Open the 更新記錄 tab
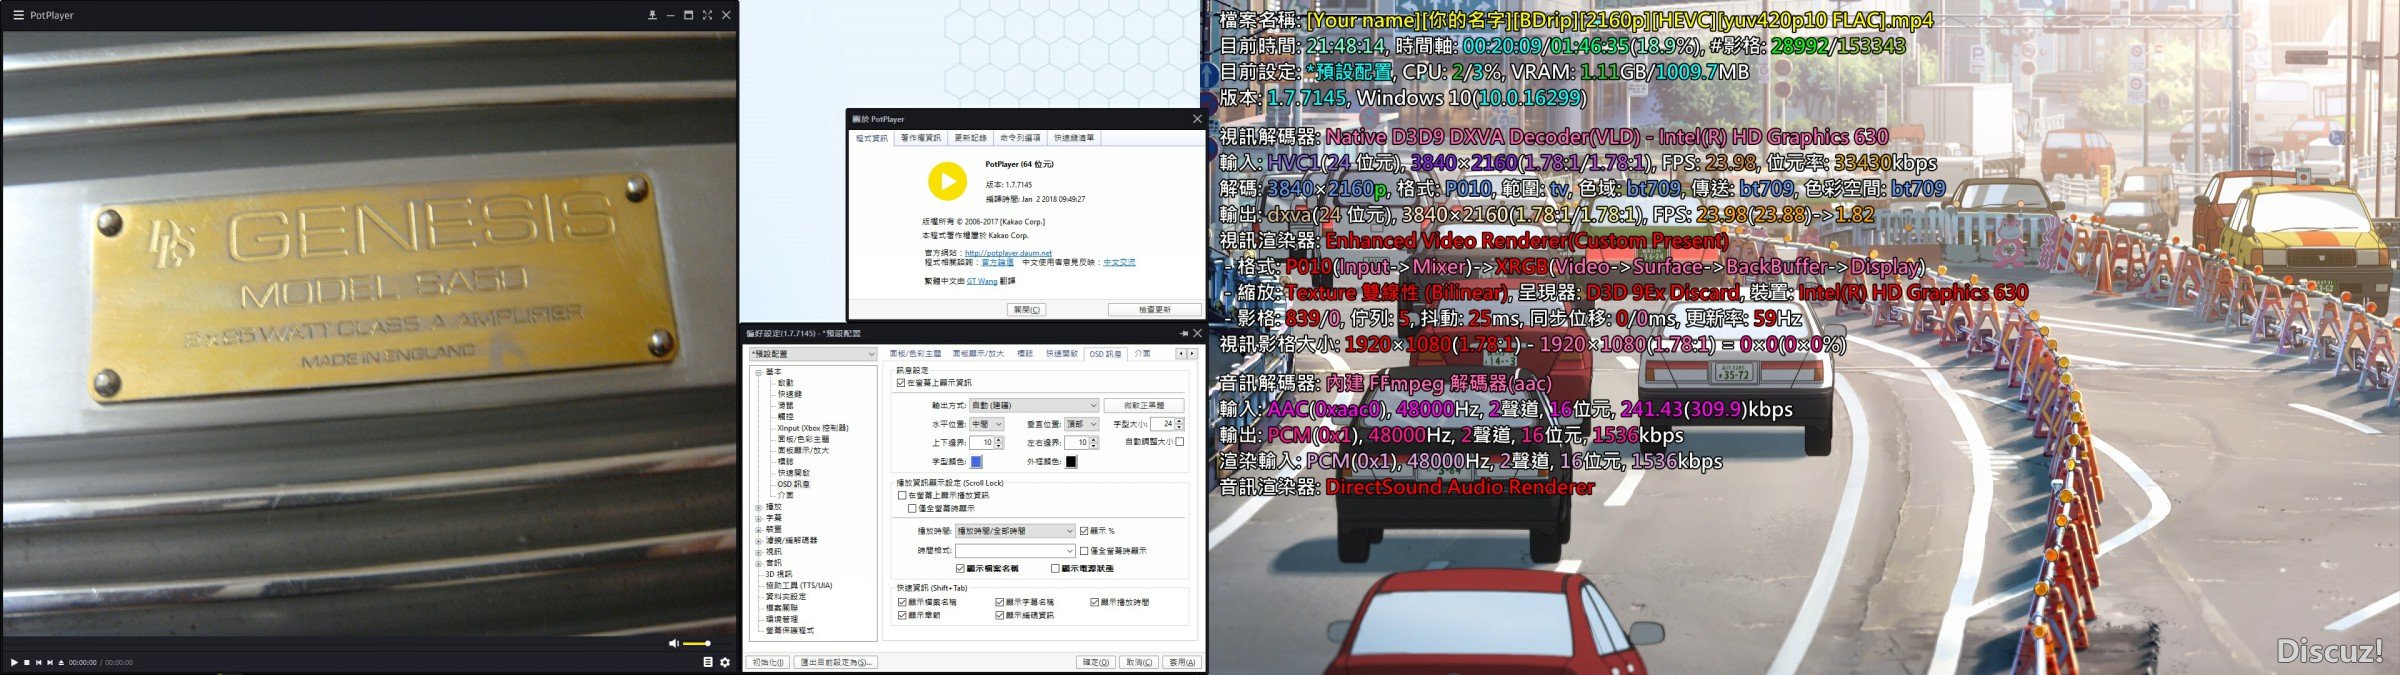This screenshot has width=2400, height=675. 970,138
